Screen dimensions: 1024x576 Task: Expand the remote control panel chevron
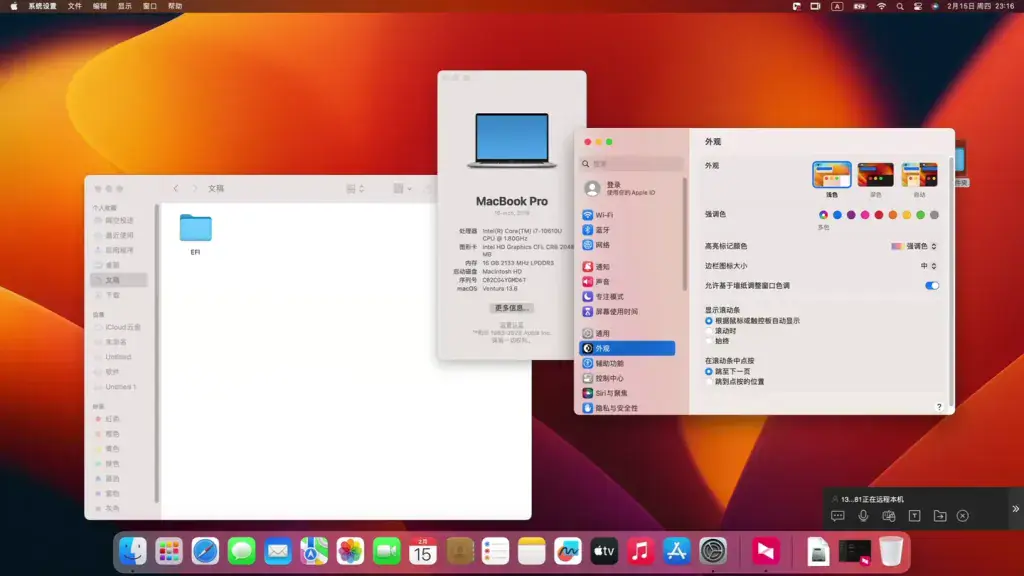coord(1016,509)
